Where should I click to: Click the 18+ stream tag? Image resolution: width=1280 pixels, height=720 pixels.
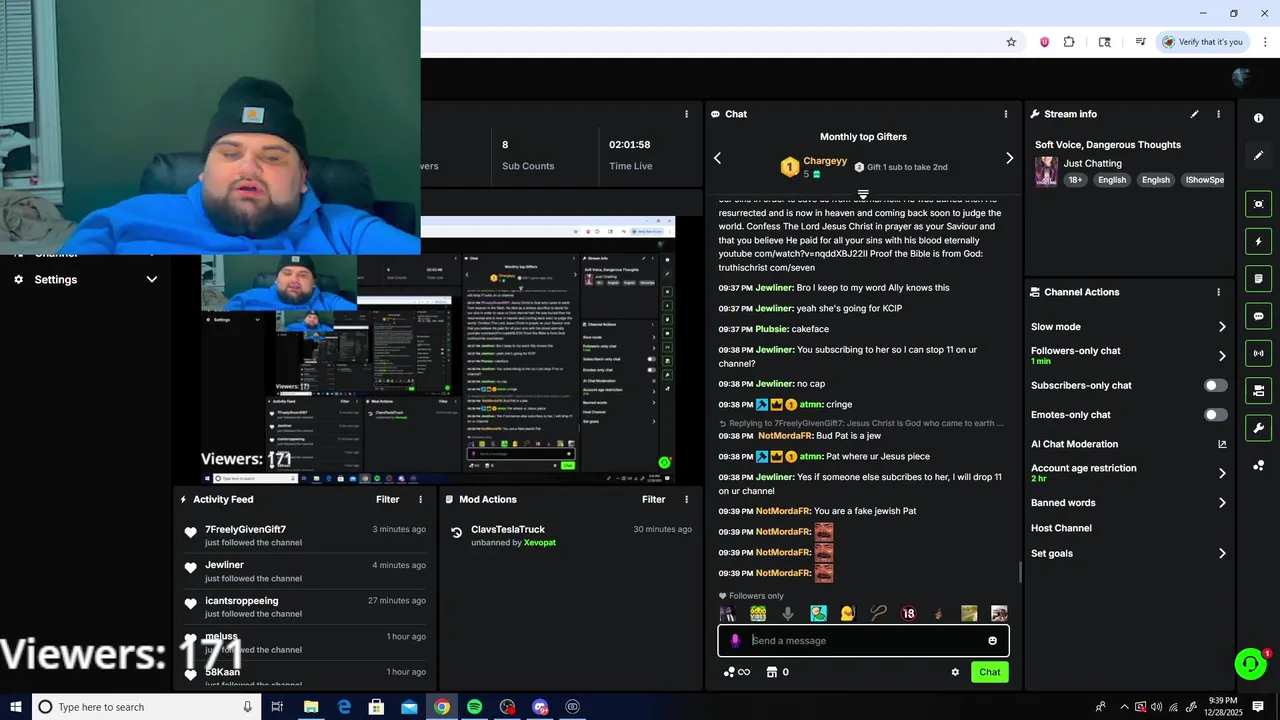point(1075,180)
